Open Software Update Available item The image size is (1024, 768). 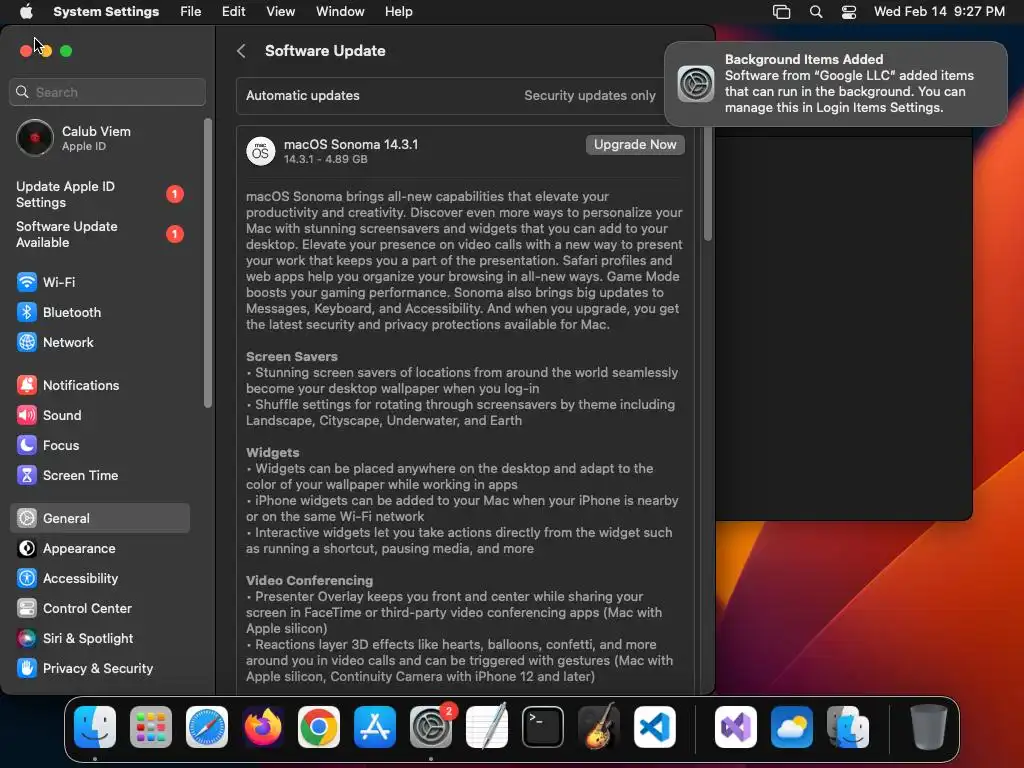coord(99,234)
